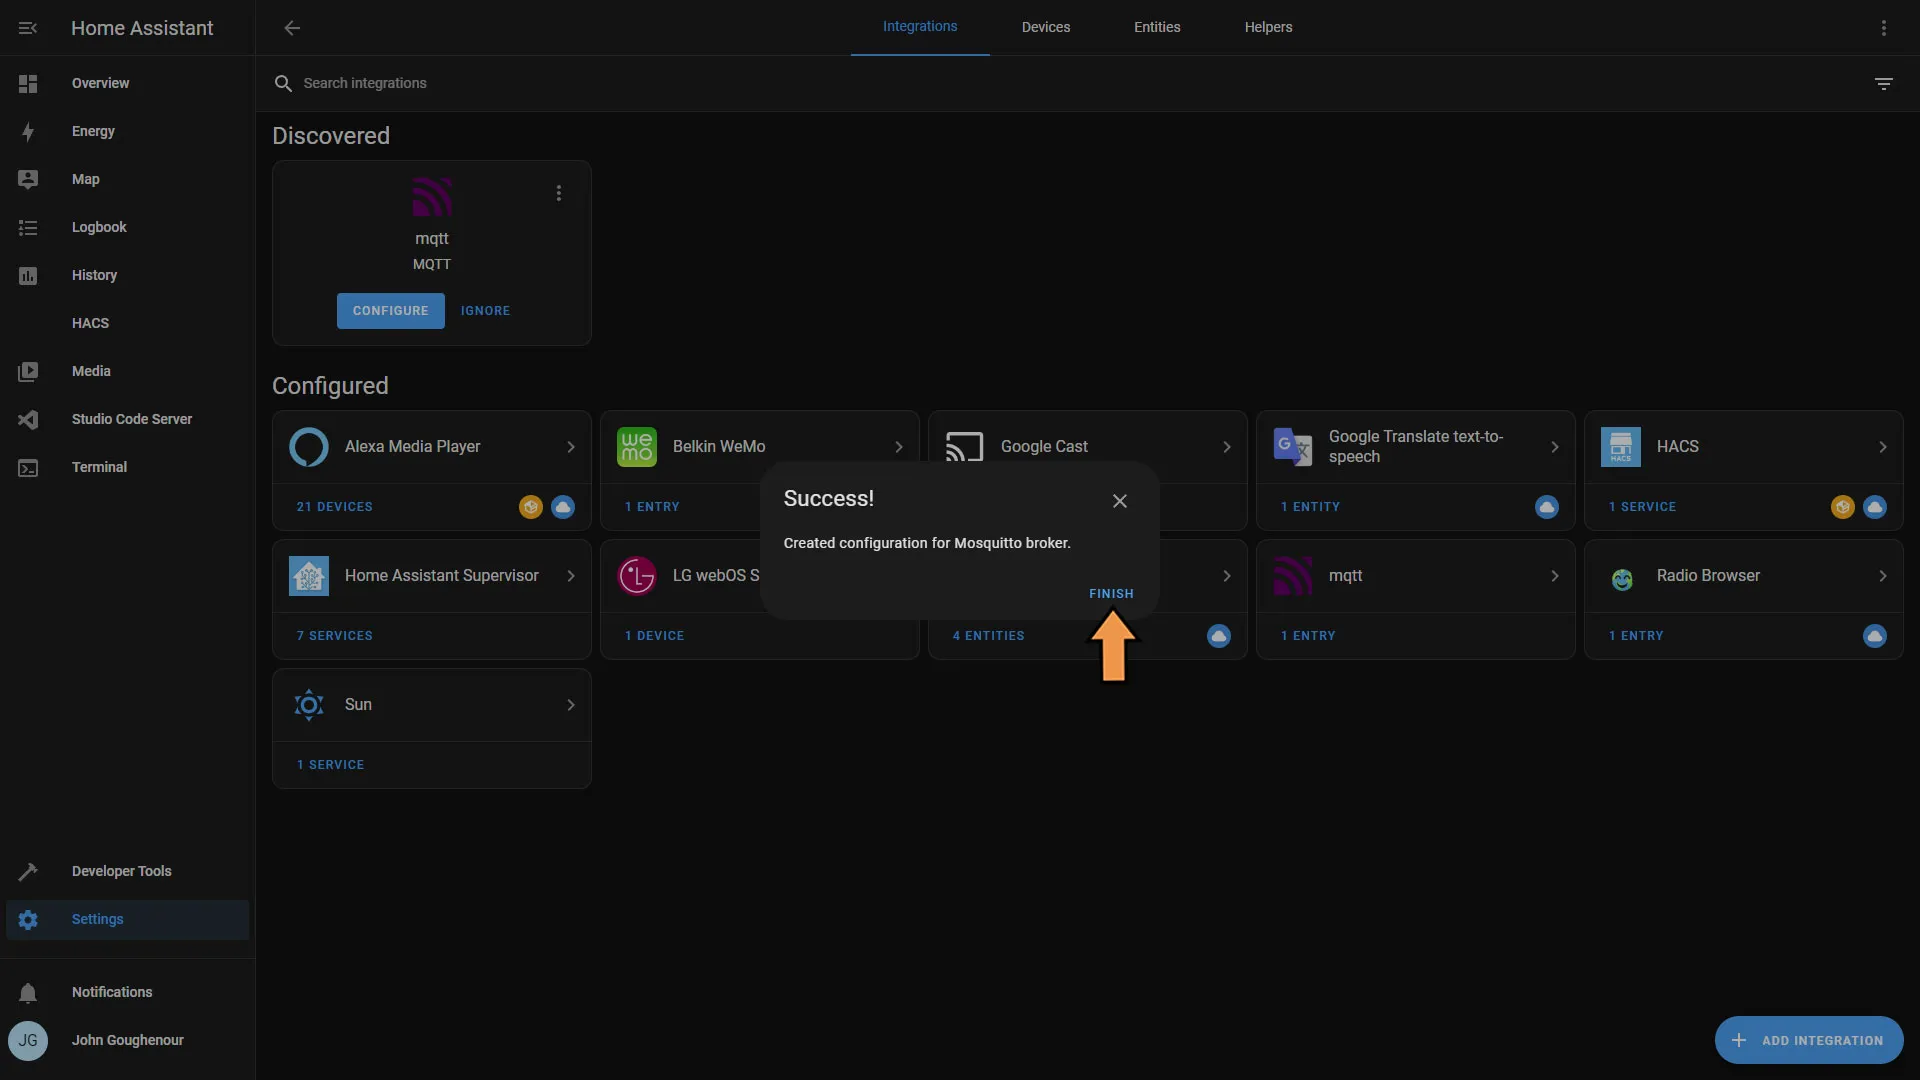
Task: Click ADD INTEGRATION button
Action: pyautogui.click(x=1809, y=1040)
